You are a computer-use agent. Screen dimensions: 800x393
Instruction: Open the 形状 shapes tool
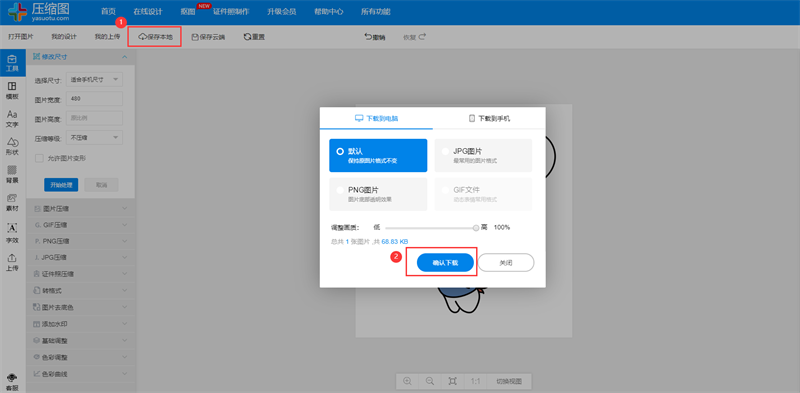coord(12,146)
